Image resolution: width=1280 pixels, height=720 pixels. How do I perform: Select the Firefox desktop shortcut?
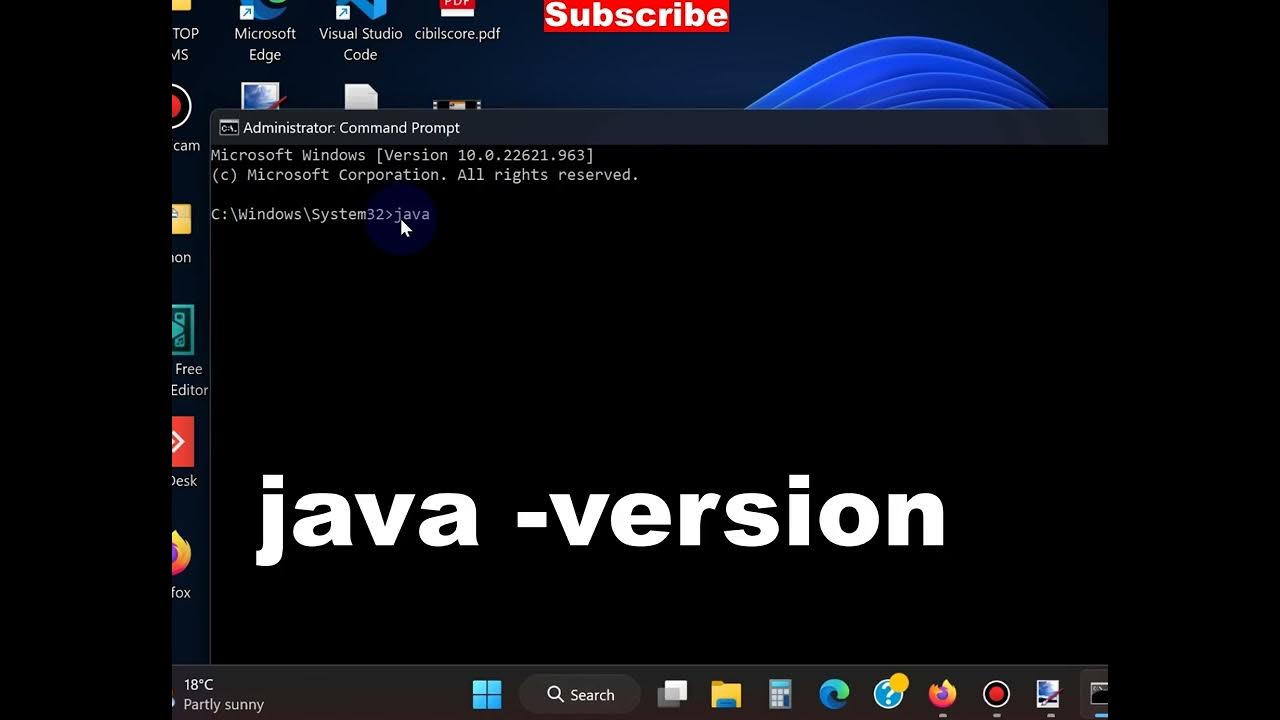pyautogui.click(x=182, y=565)
